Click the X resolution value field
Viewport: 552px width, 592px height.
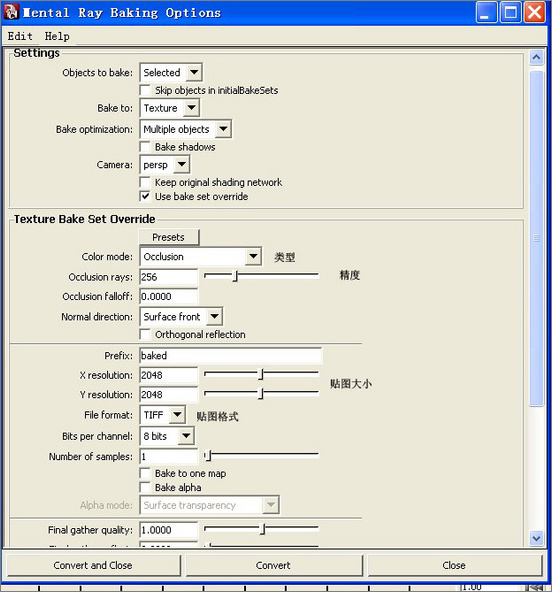click(168, 375)
